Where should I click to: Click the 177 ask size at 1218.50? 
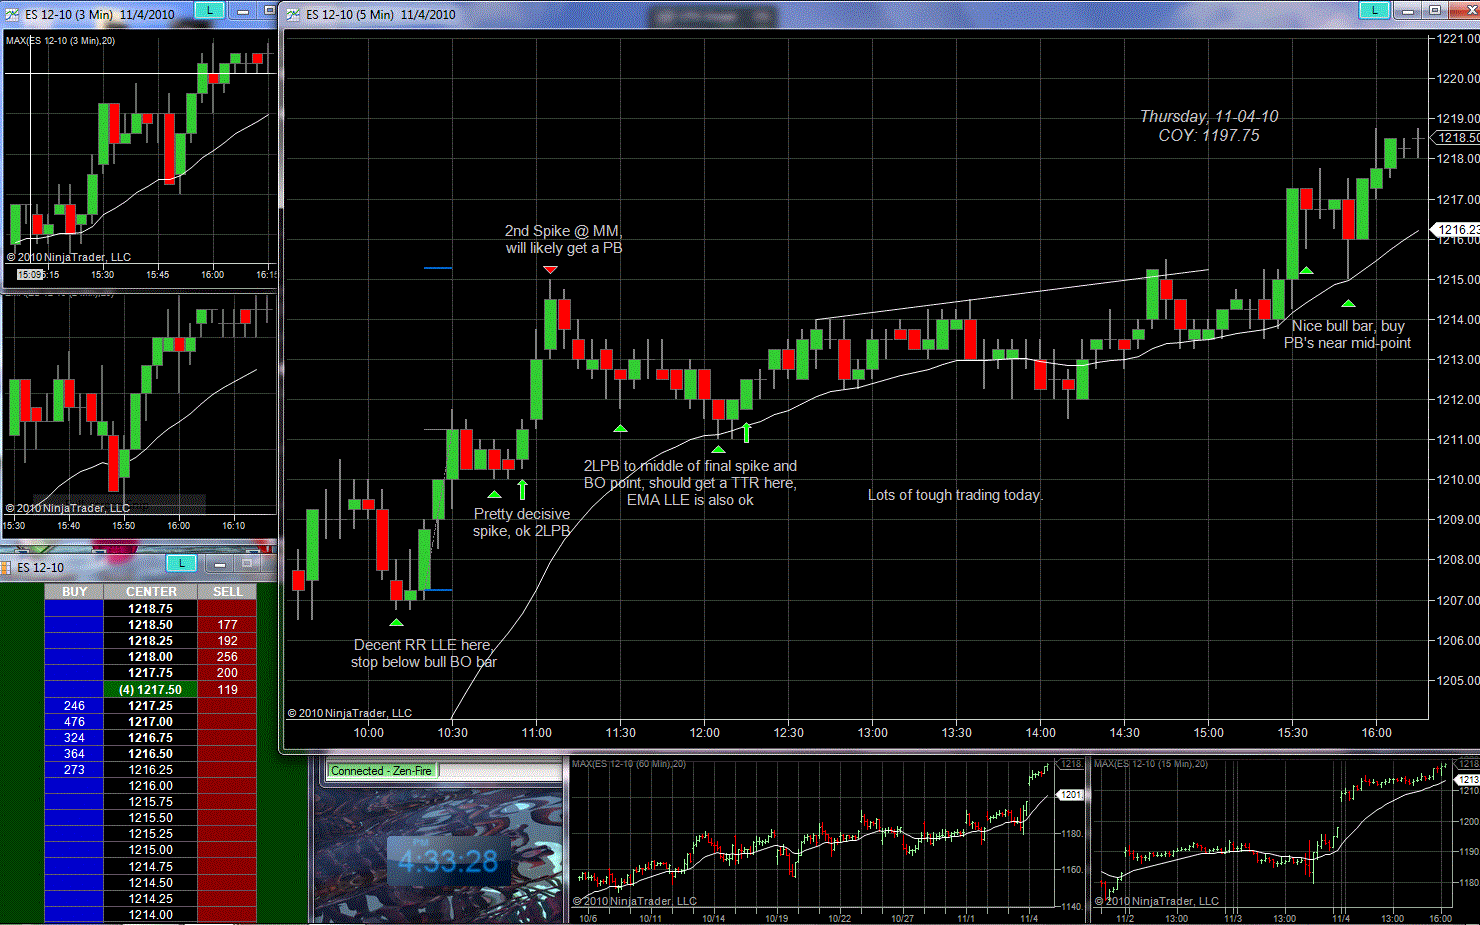[x=227, y=624]
